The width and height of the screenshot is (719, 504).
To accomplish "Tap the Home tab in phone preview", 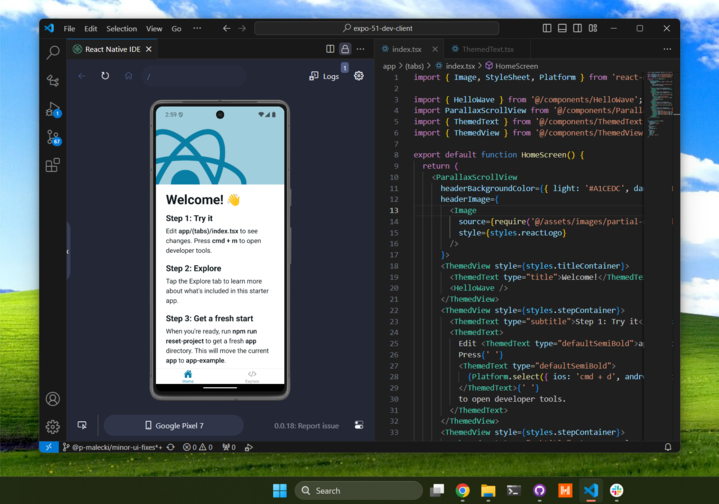I will (x=188, y=377).
